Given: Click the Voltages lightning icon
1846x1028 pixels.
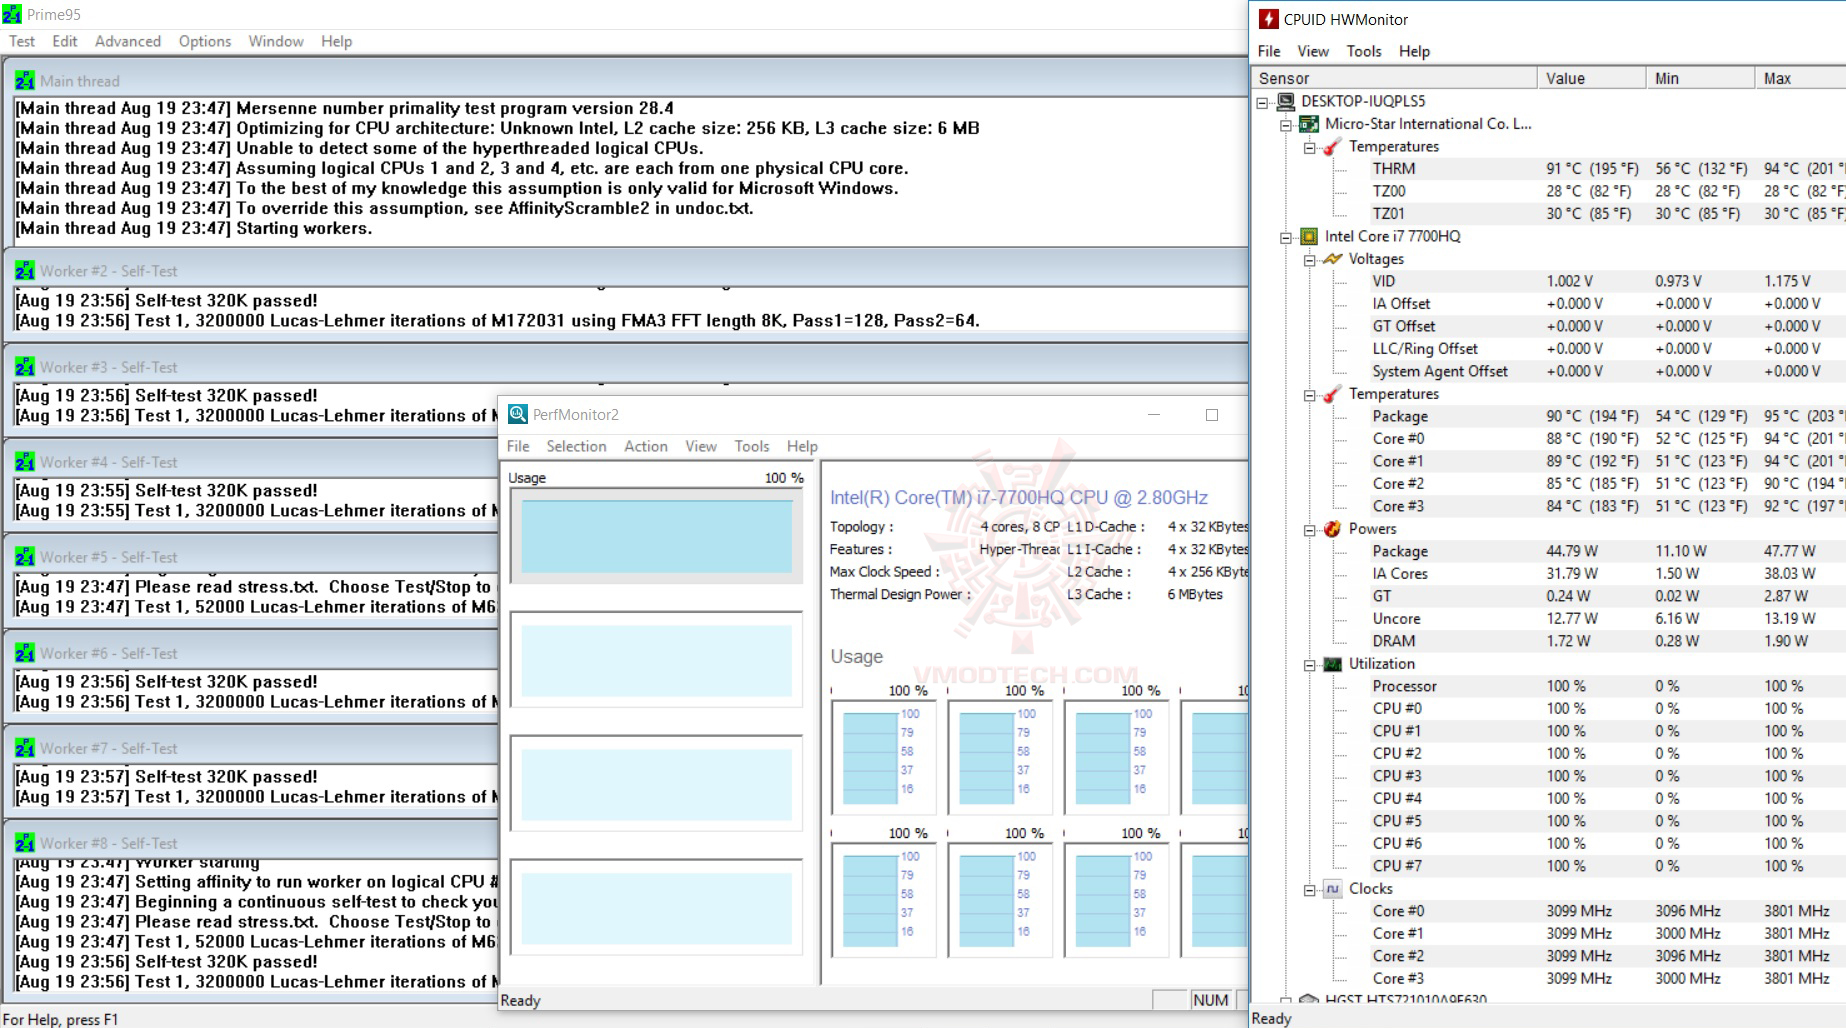Looking at the screenshot, I should pyautogui.click(x=1332, y=259).
